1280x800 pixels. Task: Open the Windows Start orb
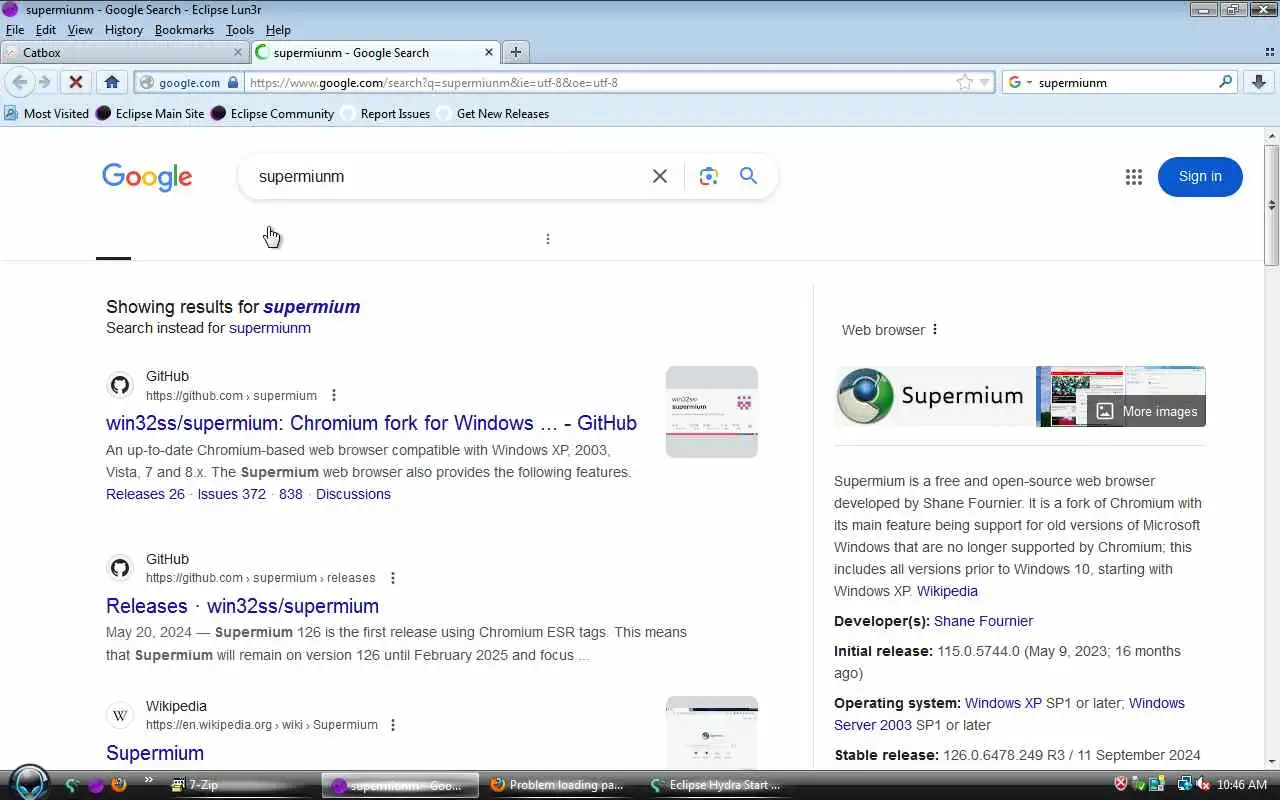coord(30,783)
